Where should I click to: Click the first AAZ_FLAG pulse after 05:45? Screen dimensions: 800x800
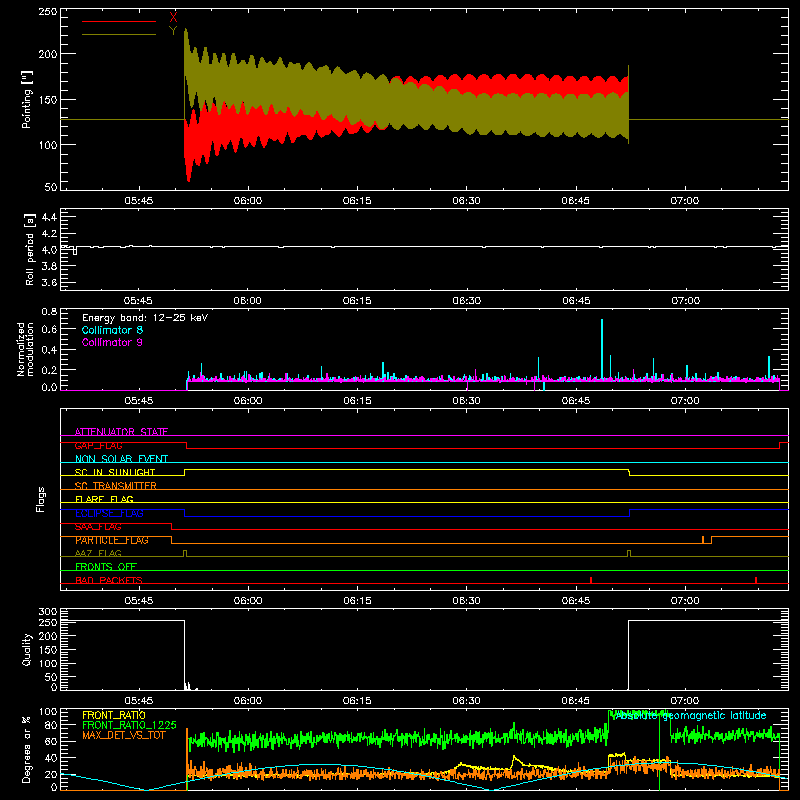(185, 553)
